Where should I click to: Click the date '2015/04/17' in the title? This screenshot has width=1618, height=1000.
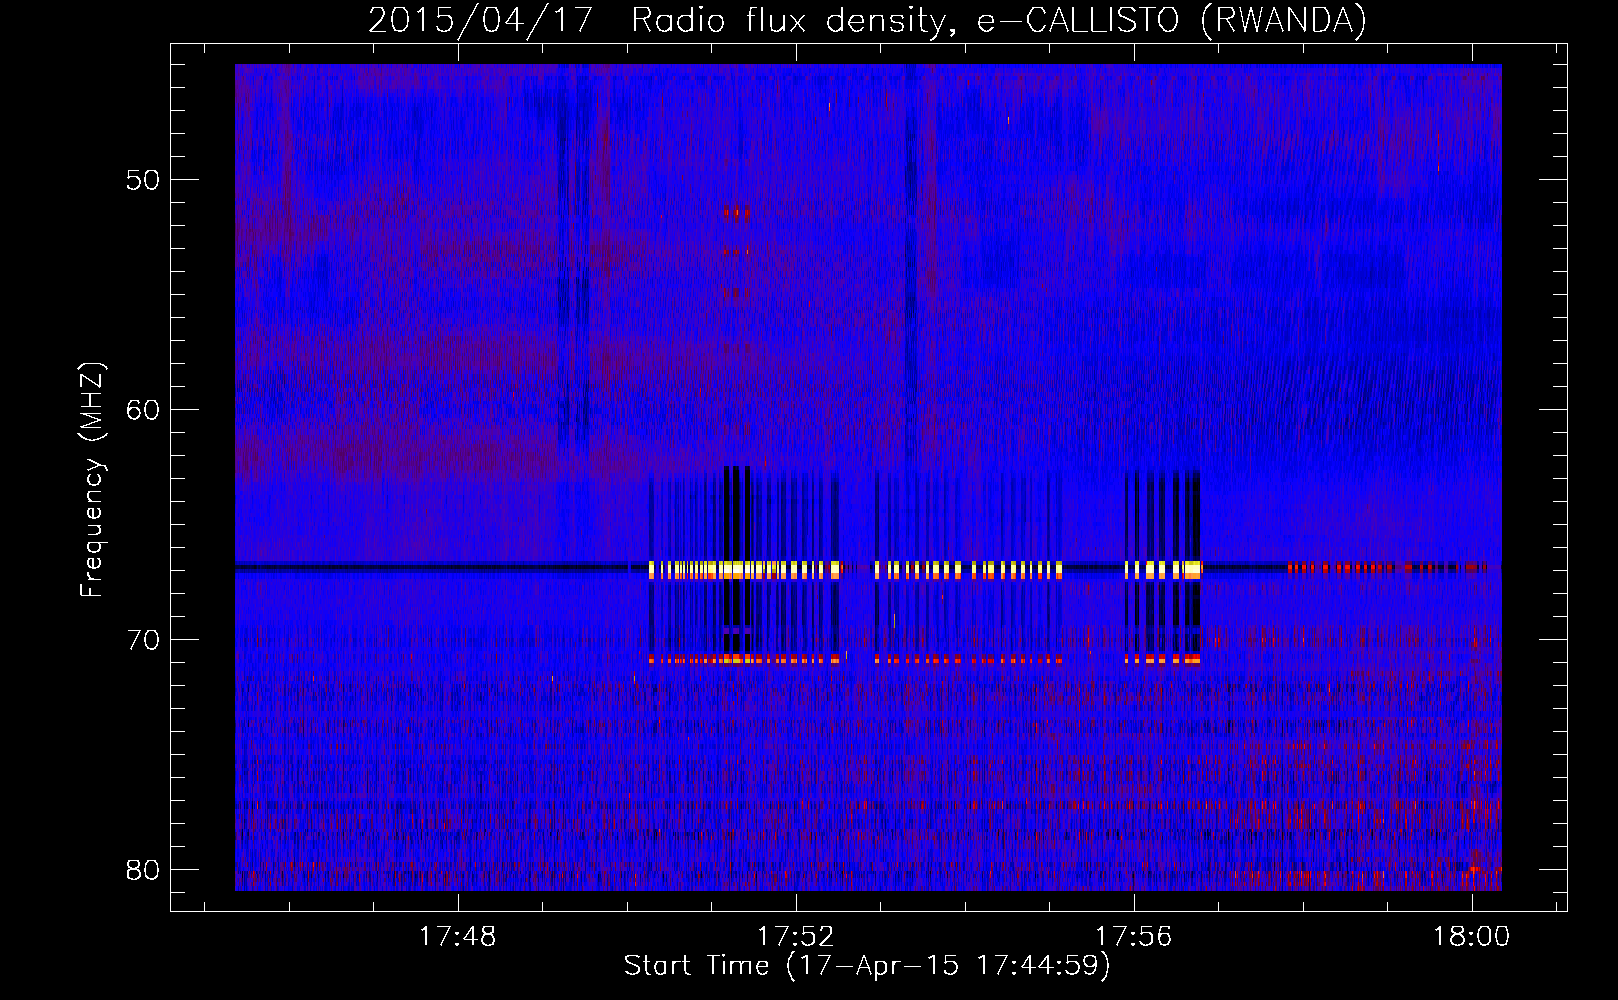481,21
